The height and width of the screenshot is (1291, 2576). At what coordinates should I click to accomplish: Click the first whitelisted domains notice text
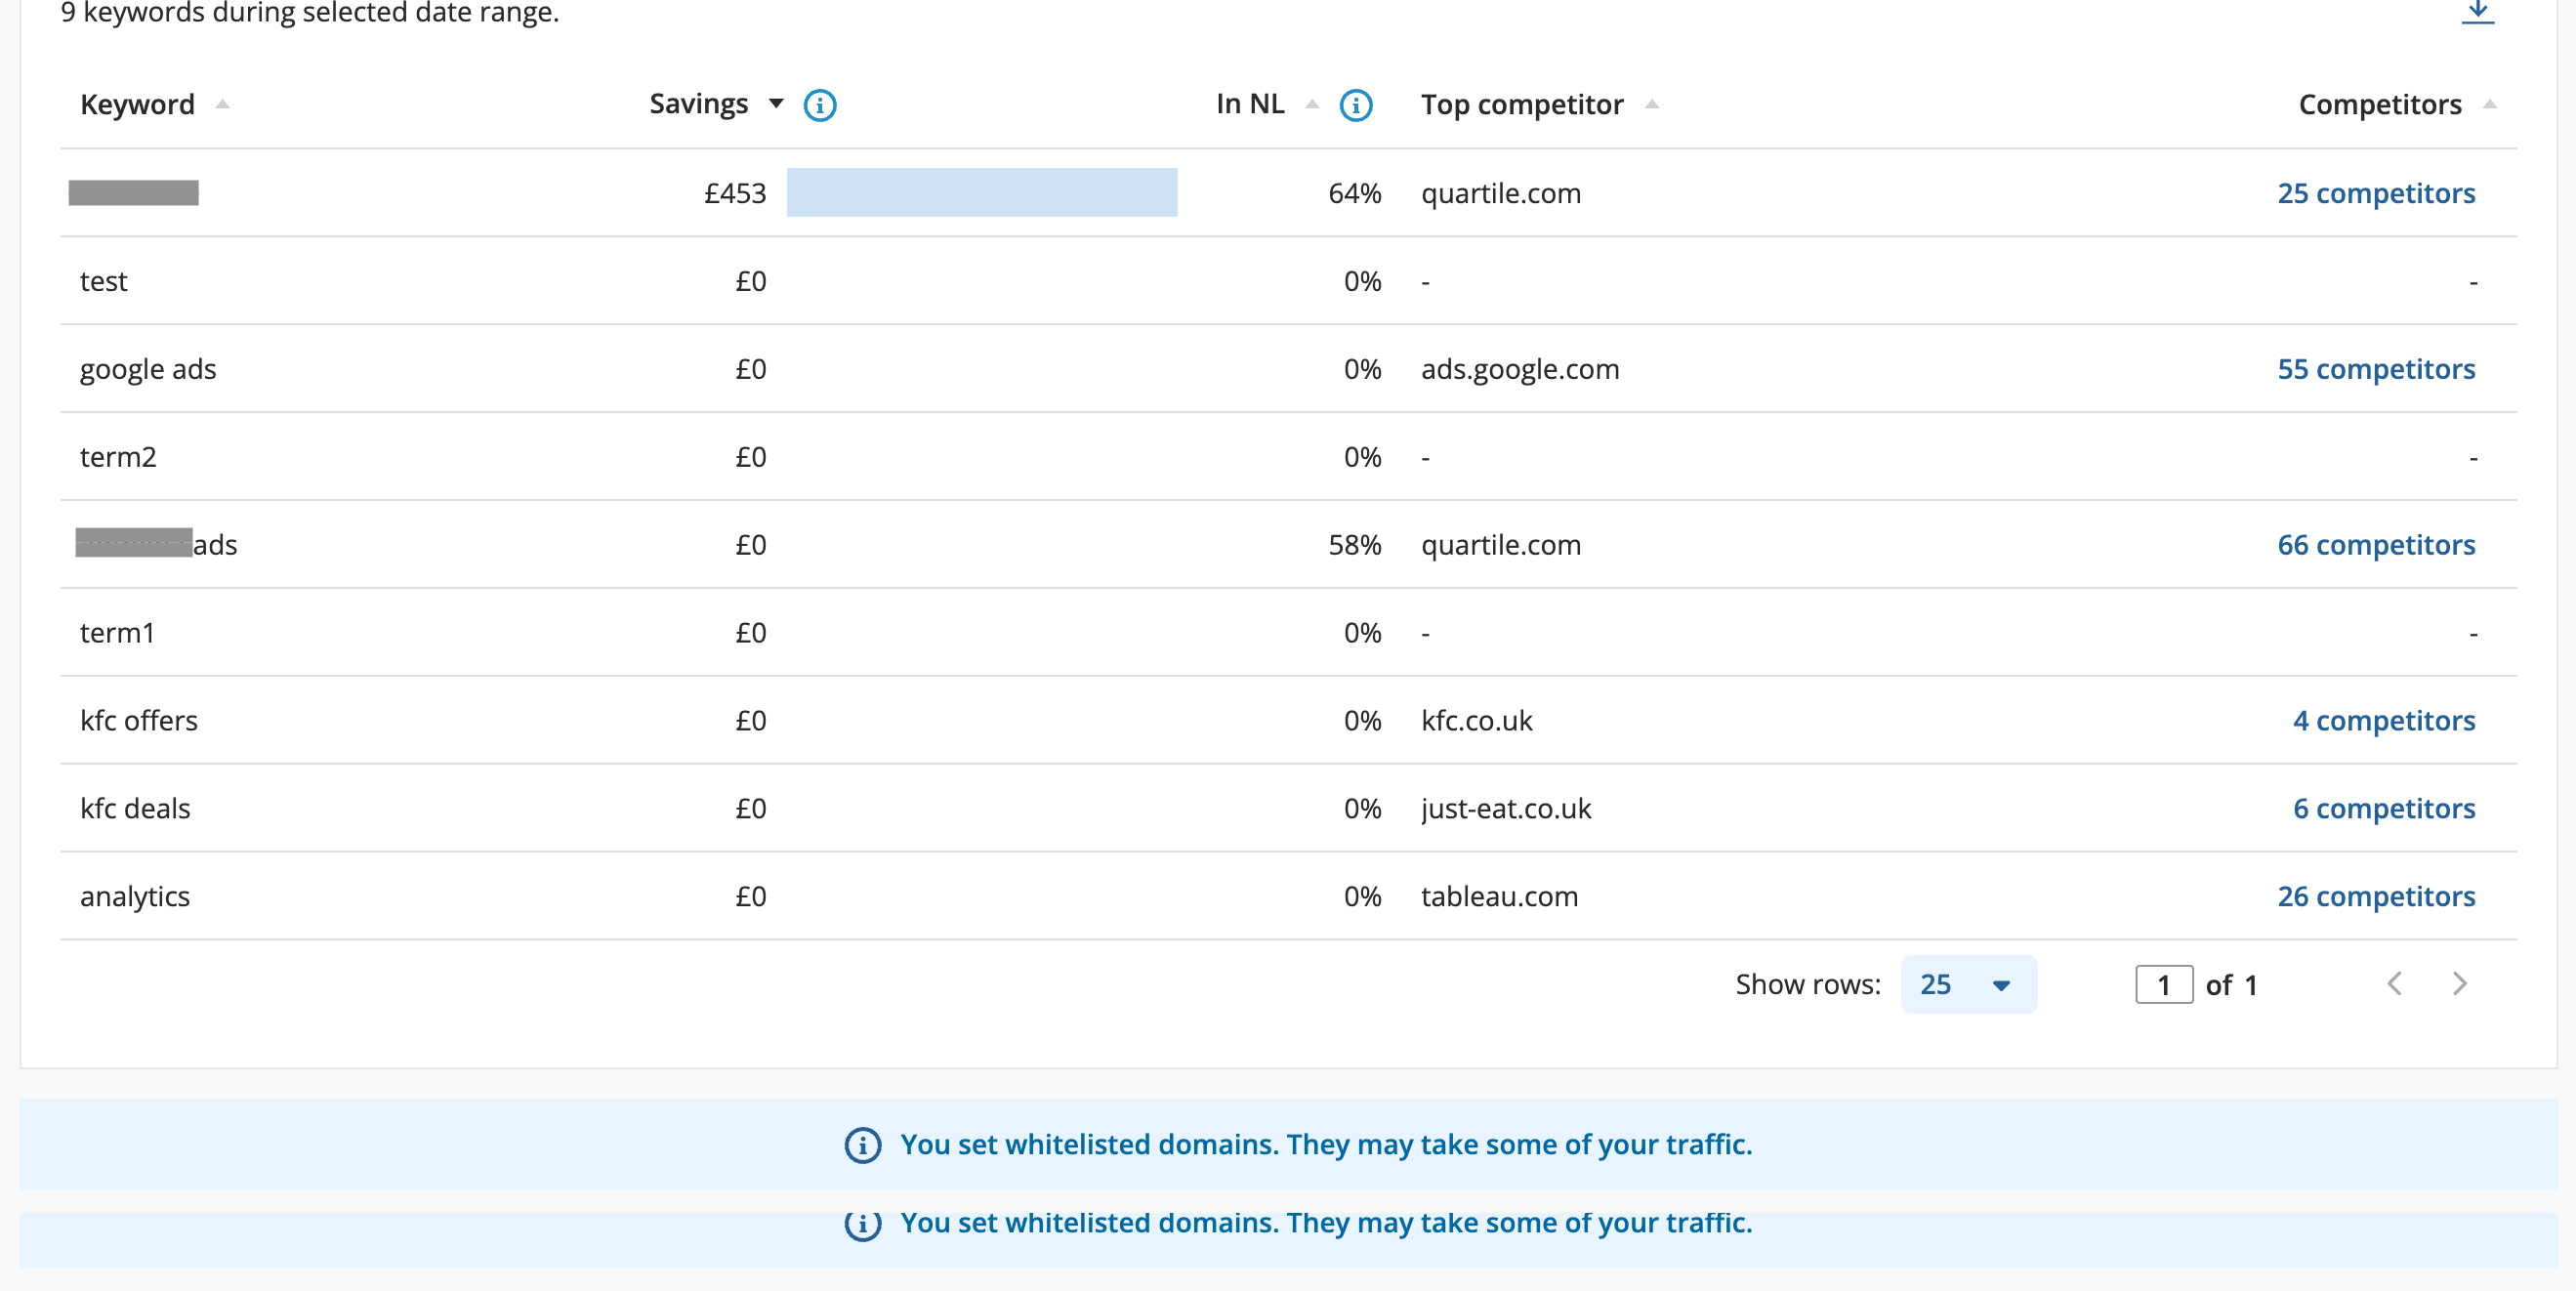click(x=1326, y=1145)
